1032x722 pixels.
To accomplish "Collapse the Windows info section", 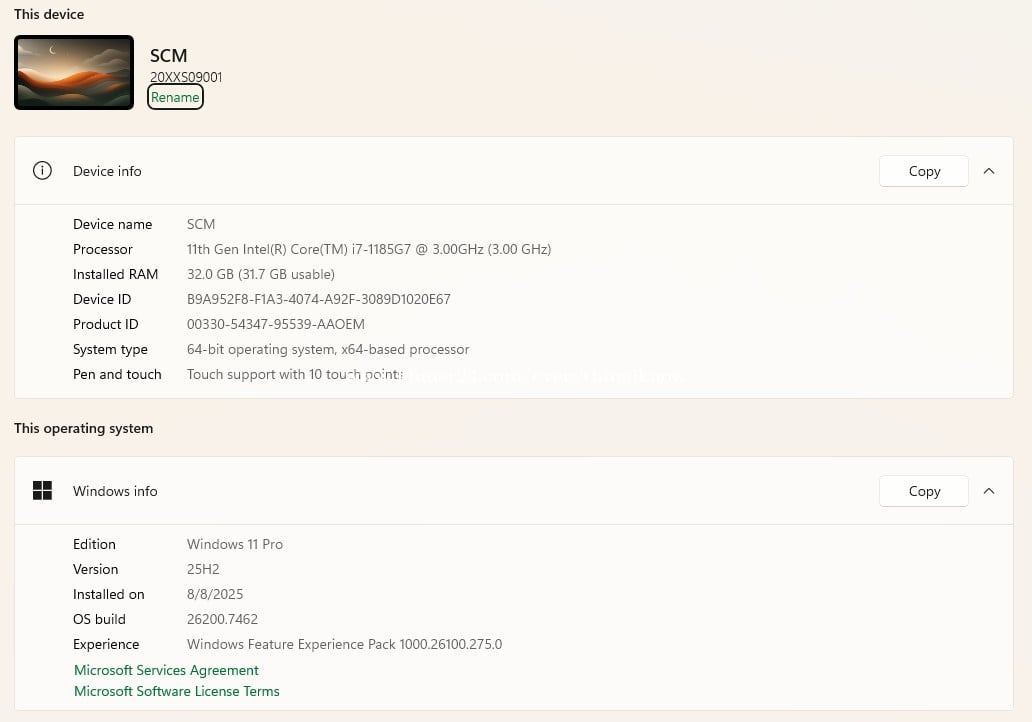I will [989, 491].
